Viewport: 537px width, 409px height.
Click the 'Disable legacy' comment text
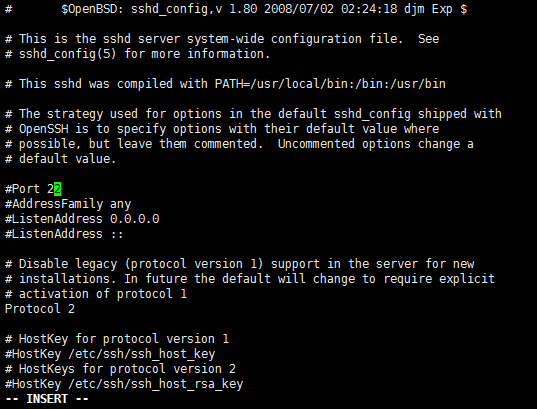68,264
